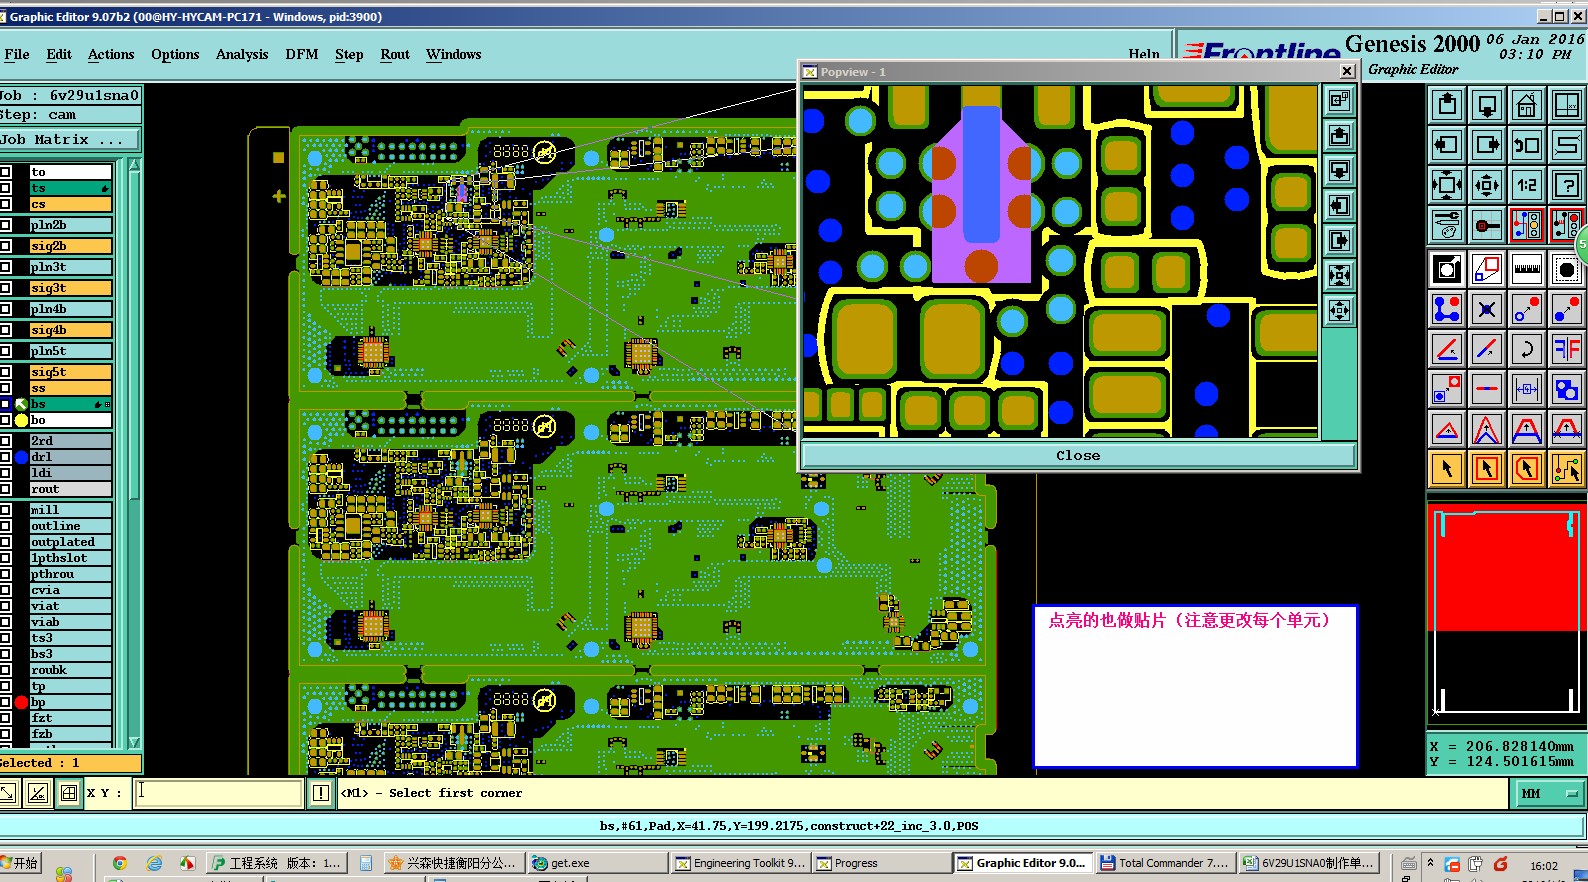
Task: Toggle the checkbox for layer sig3t
Action: pos(6,288)
